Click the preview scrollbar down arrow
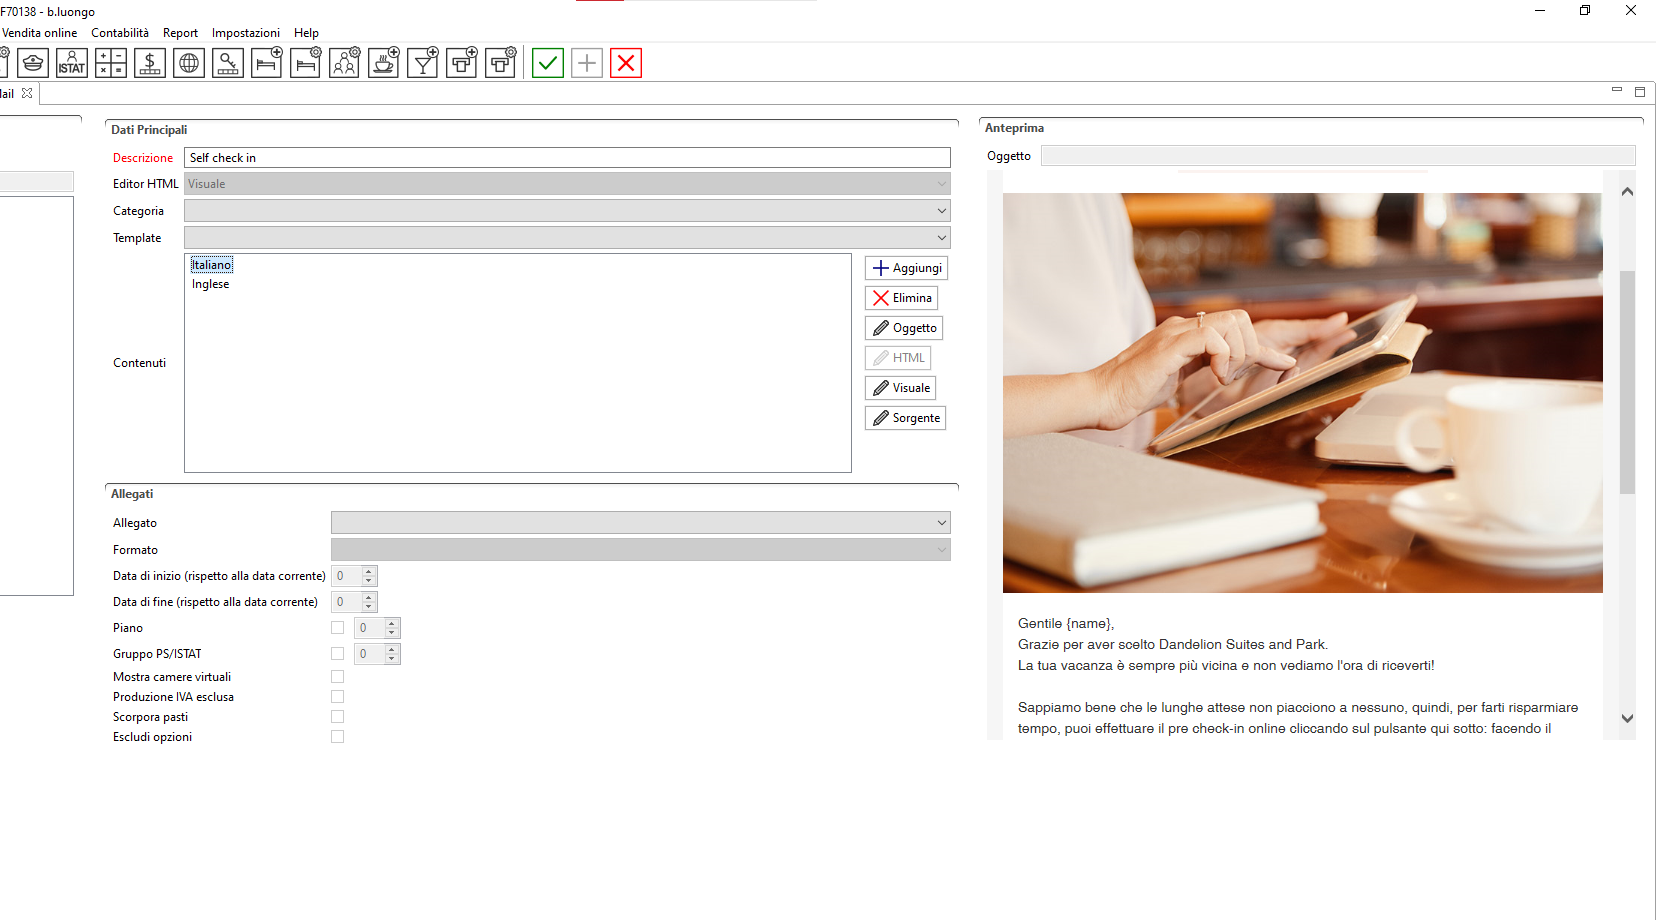Viewport: 1656px width, 920px height. click(1627, 718)
